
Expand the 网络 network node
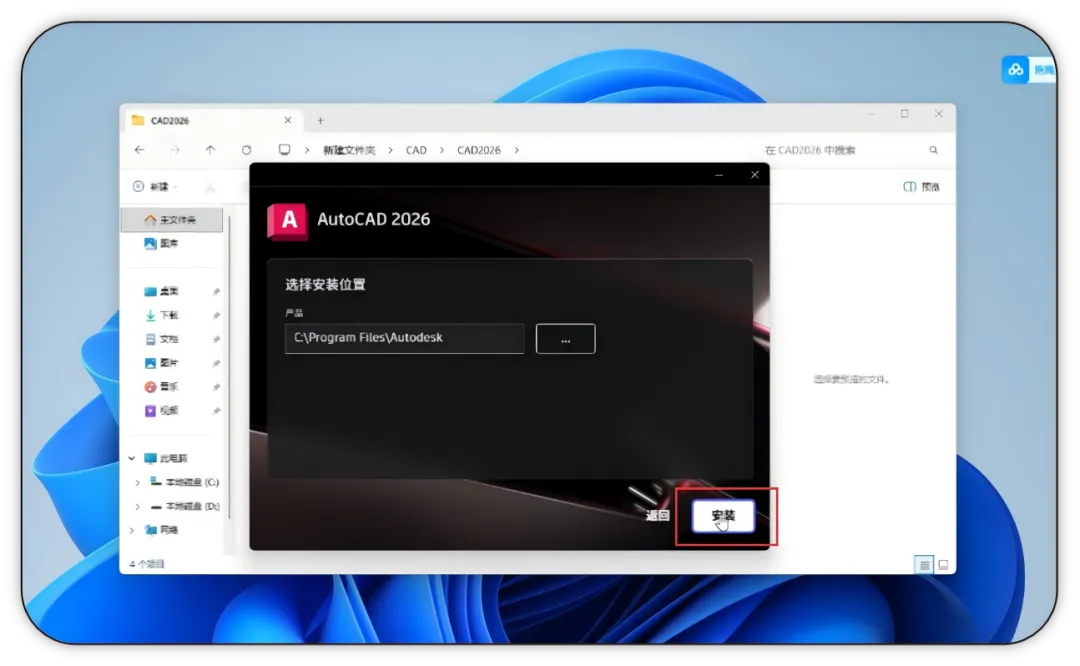tap(132, 530)
